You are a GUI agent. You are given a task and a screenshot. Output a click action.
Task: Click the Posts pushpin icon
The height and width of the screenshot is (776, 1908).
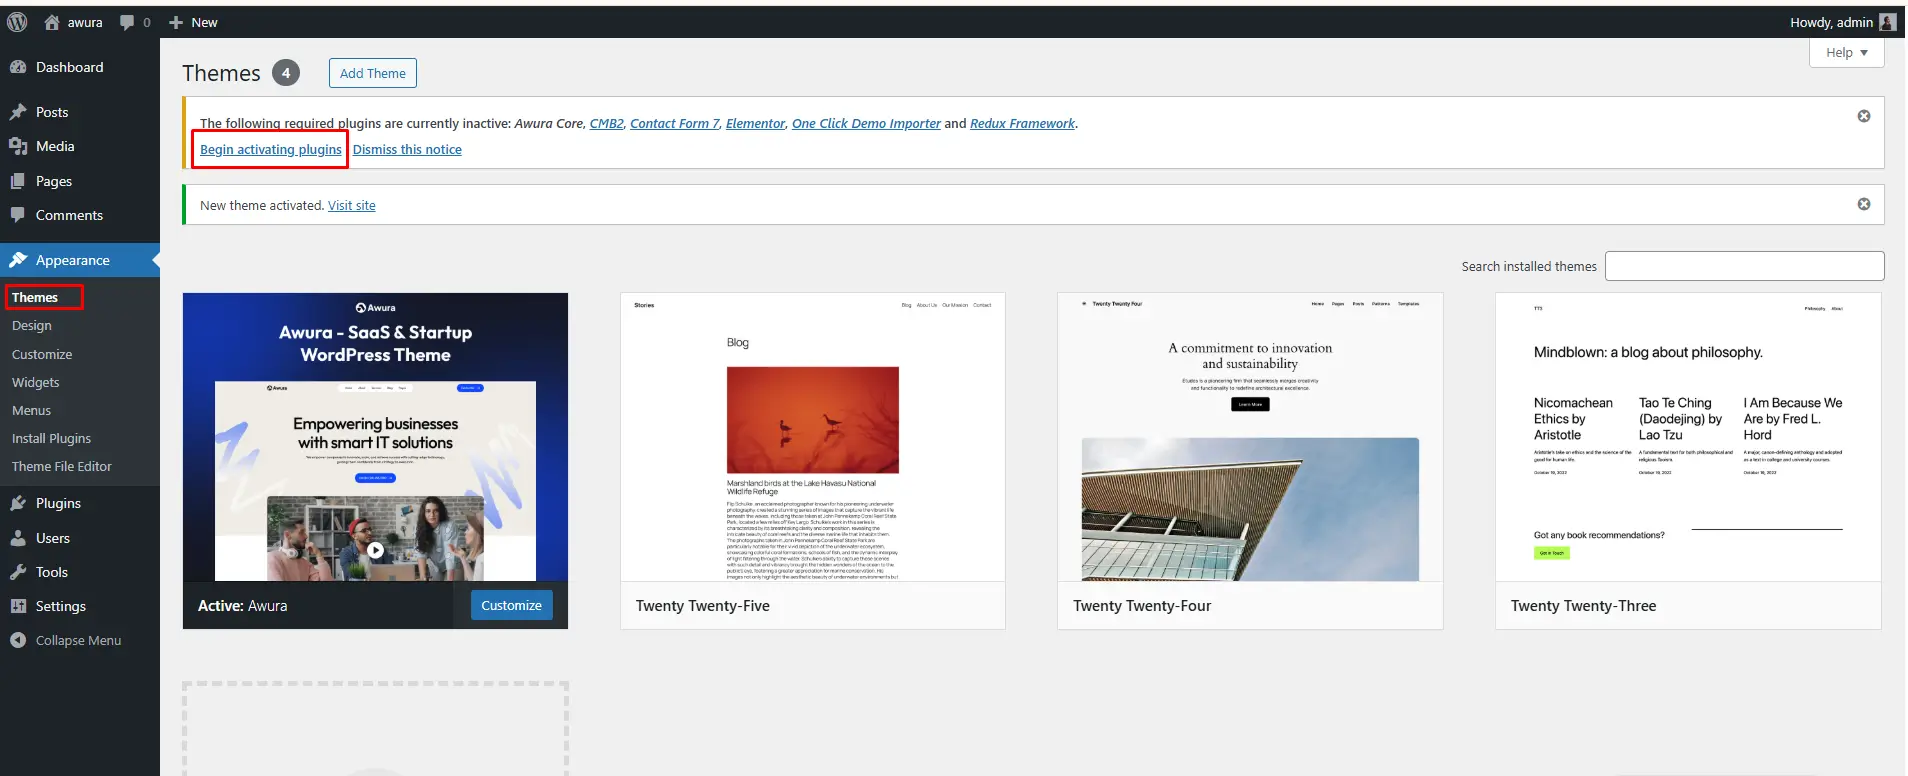18,112
